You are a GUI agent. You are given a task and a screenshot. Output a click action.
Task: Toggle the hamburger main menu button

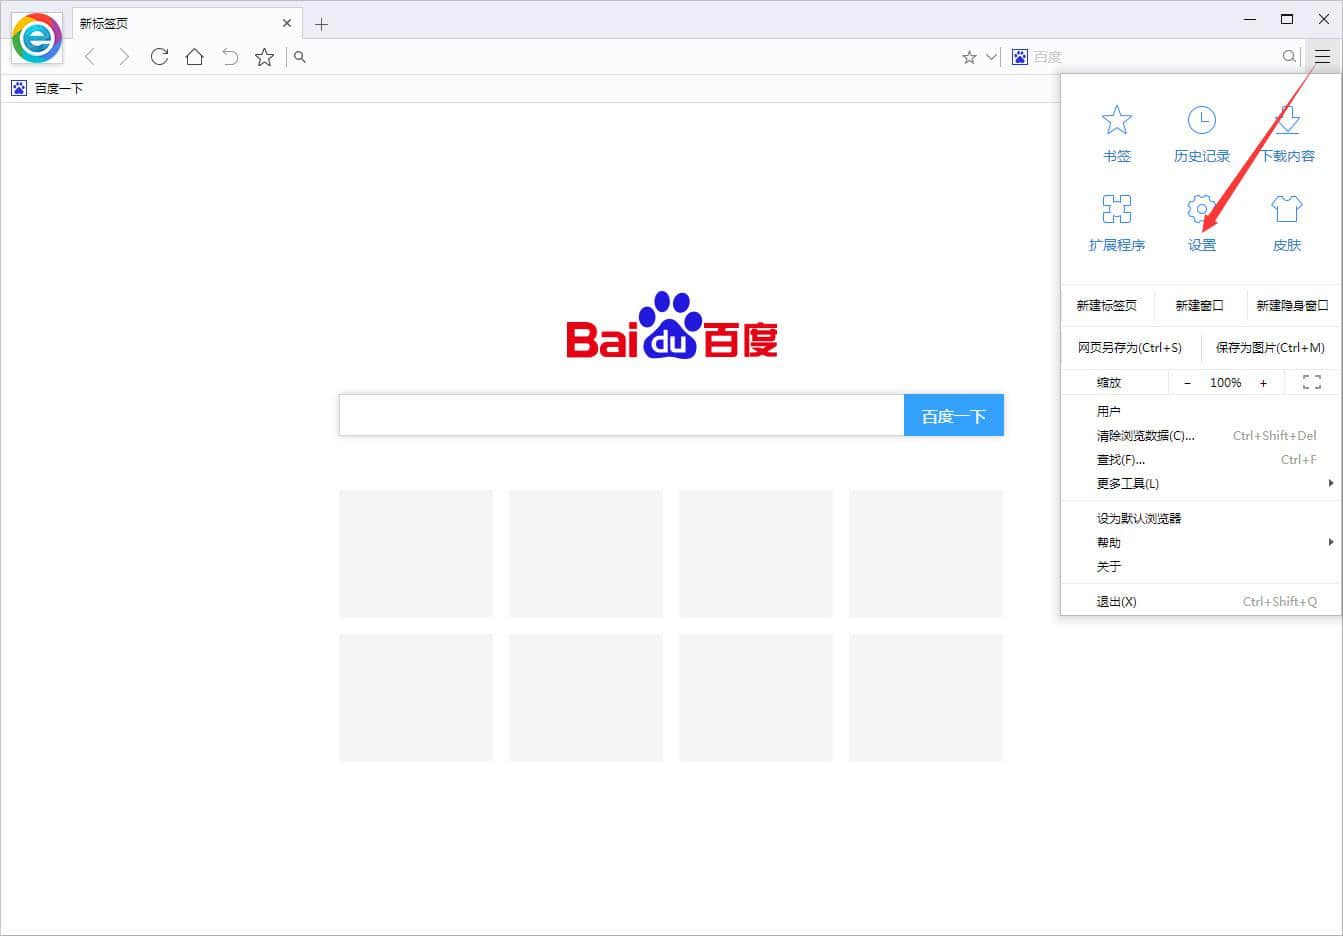pos(1322,57)
